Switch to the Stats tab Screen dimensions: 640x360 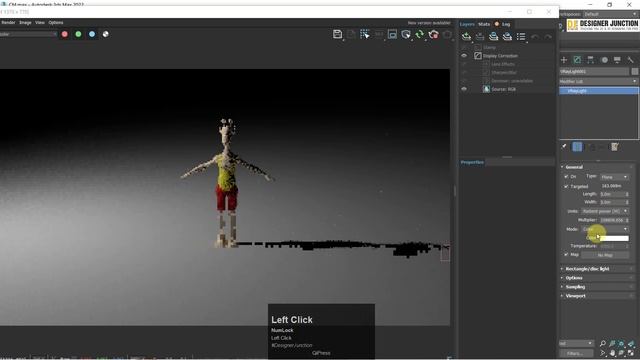pos(484,24)
